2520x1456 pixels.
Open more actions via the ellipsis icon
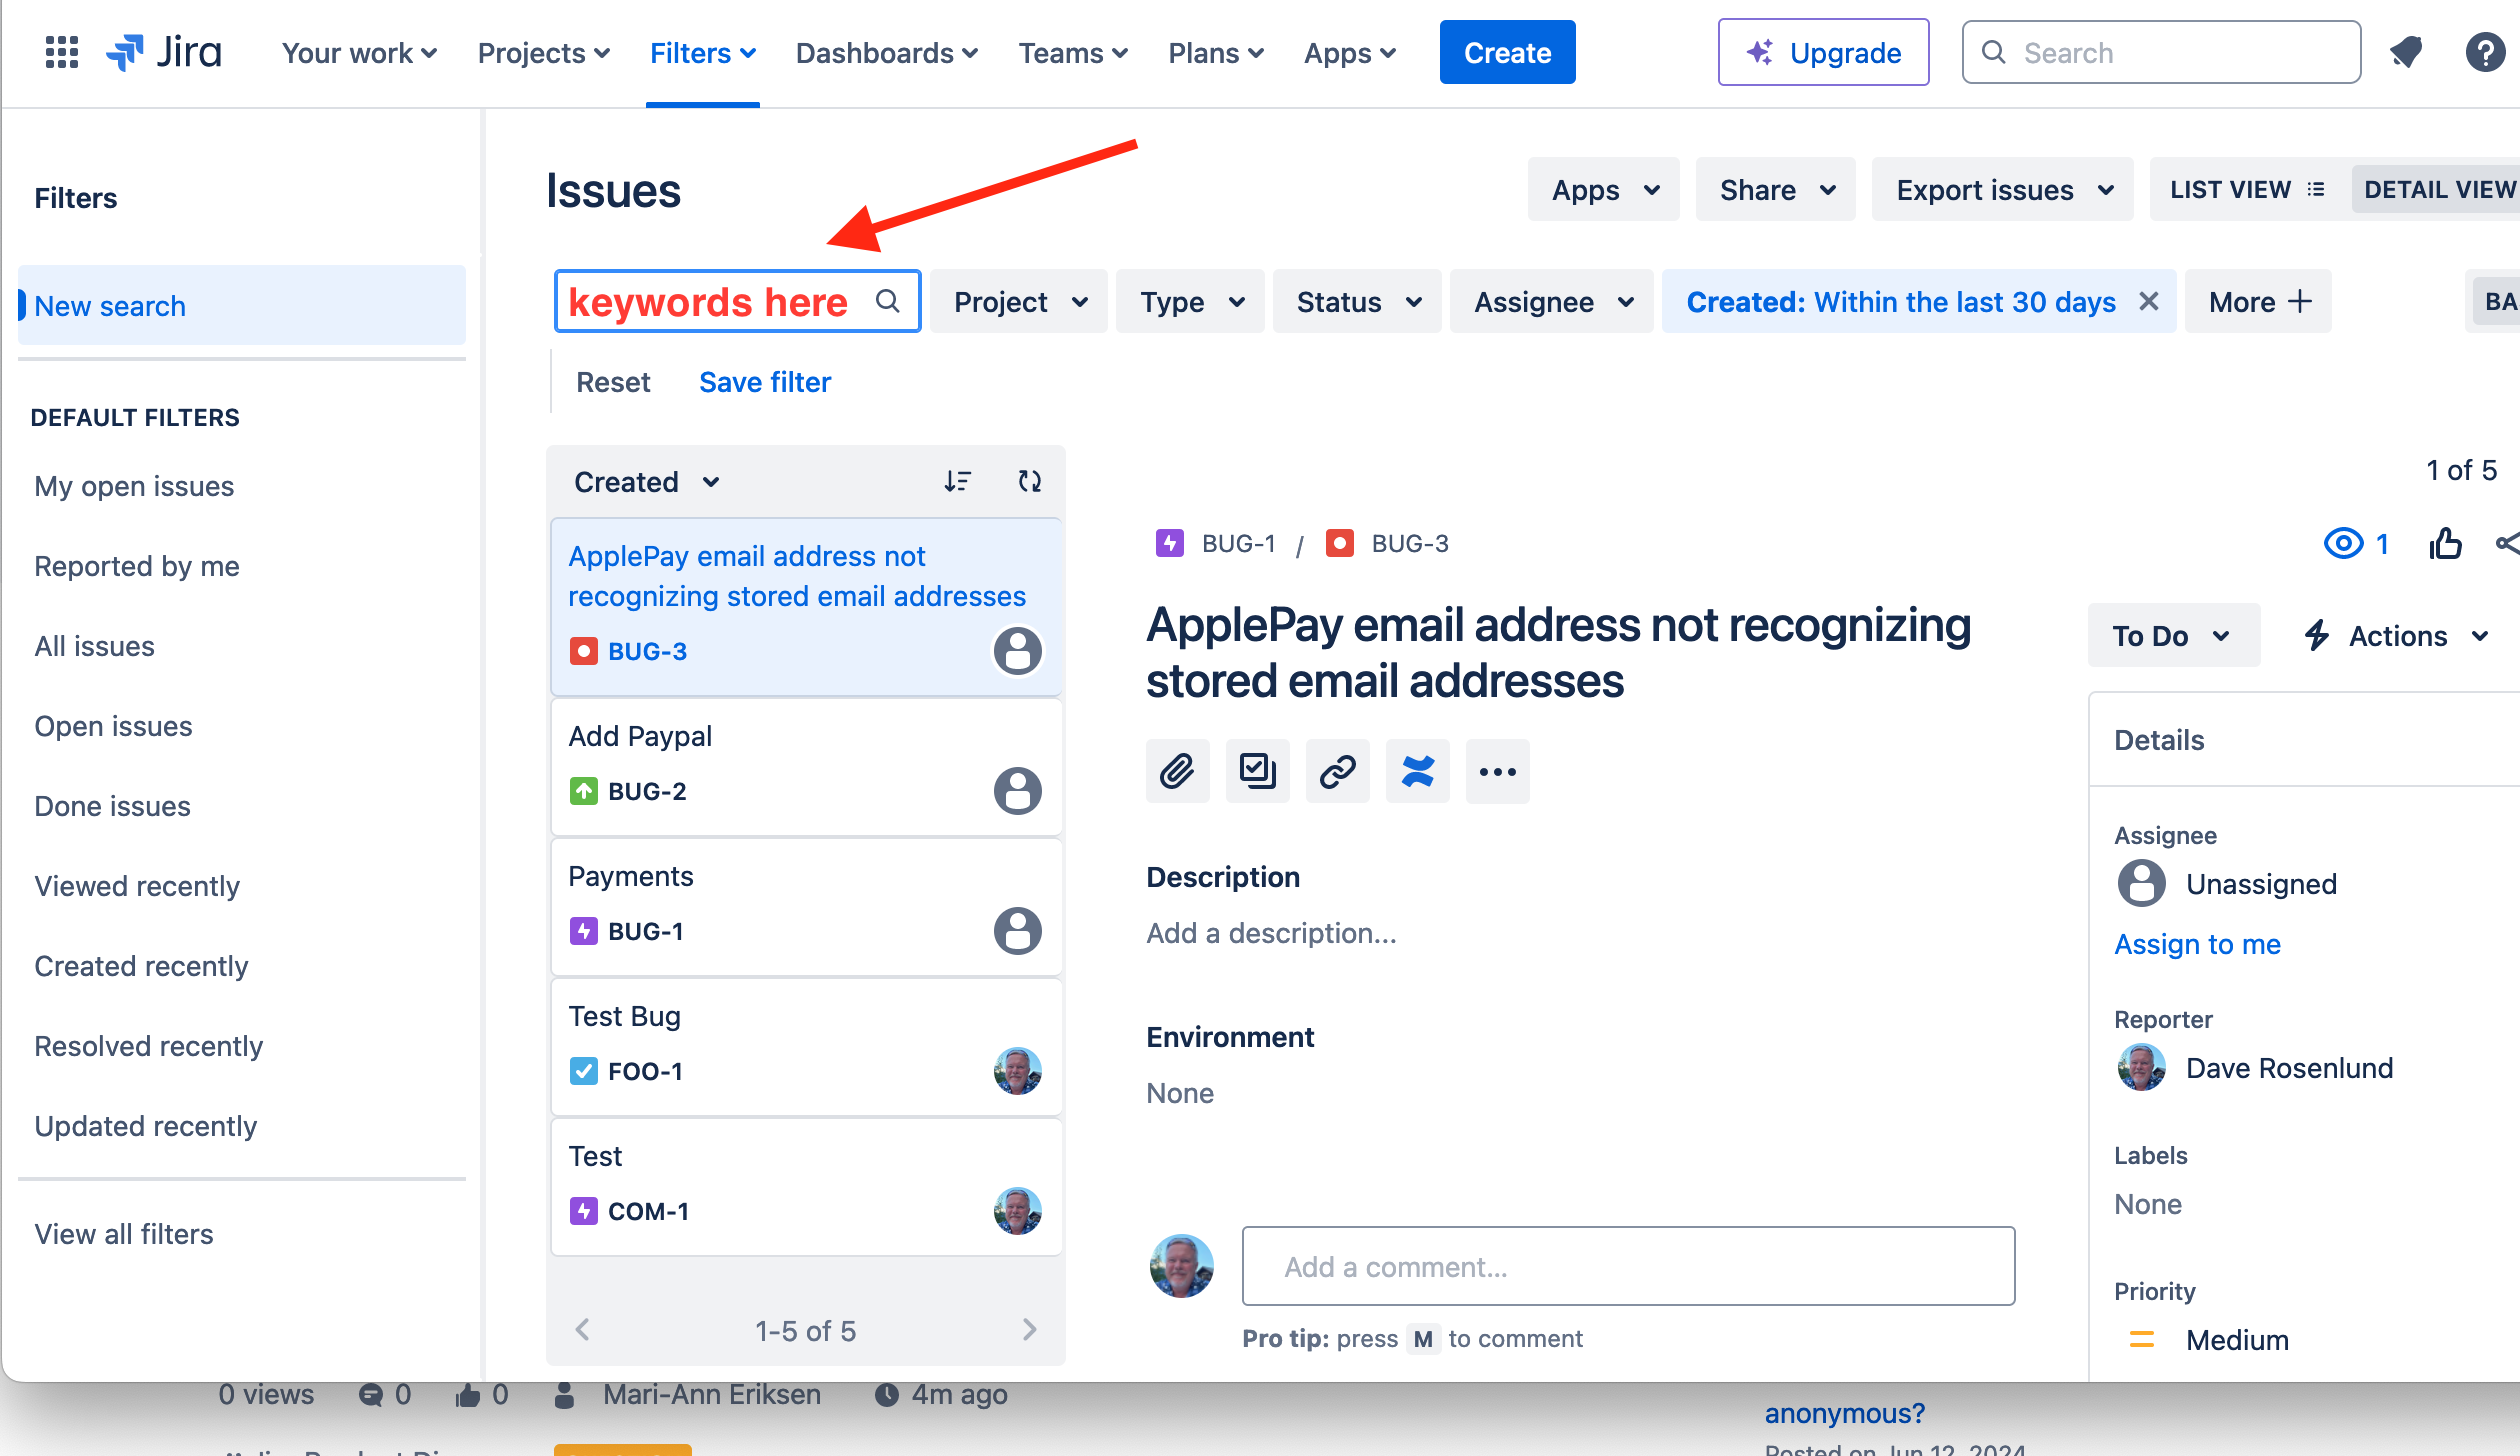click(x=1497, y=770)
